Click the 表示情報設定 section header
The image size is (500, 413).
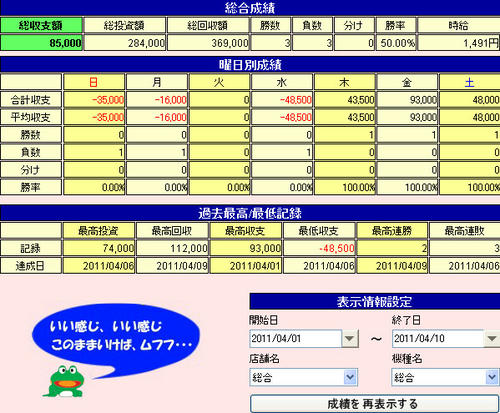(375, 301)
